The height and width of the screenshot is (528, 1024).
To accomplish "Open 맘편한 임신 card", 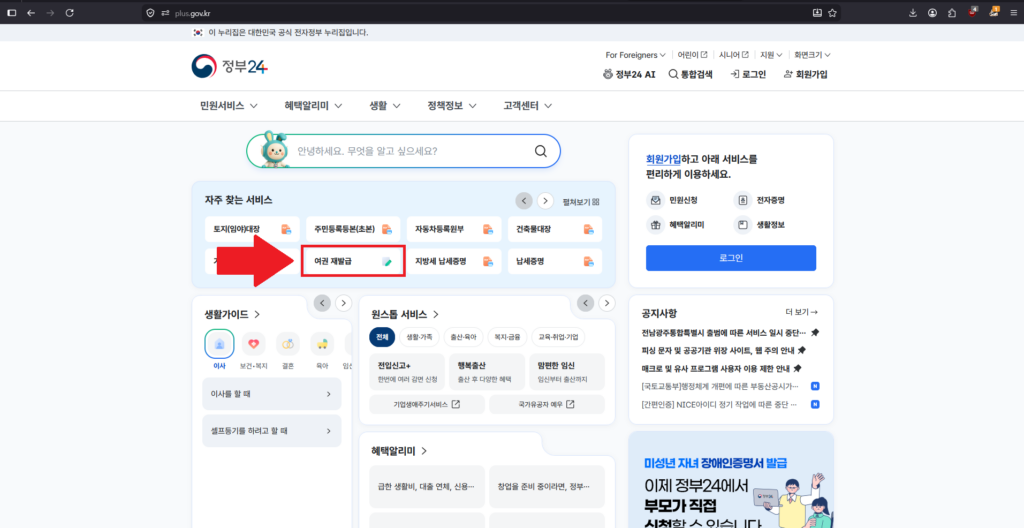I will pos(568,372).
